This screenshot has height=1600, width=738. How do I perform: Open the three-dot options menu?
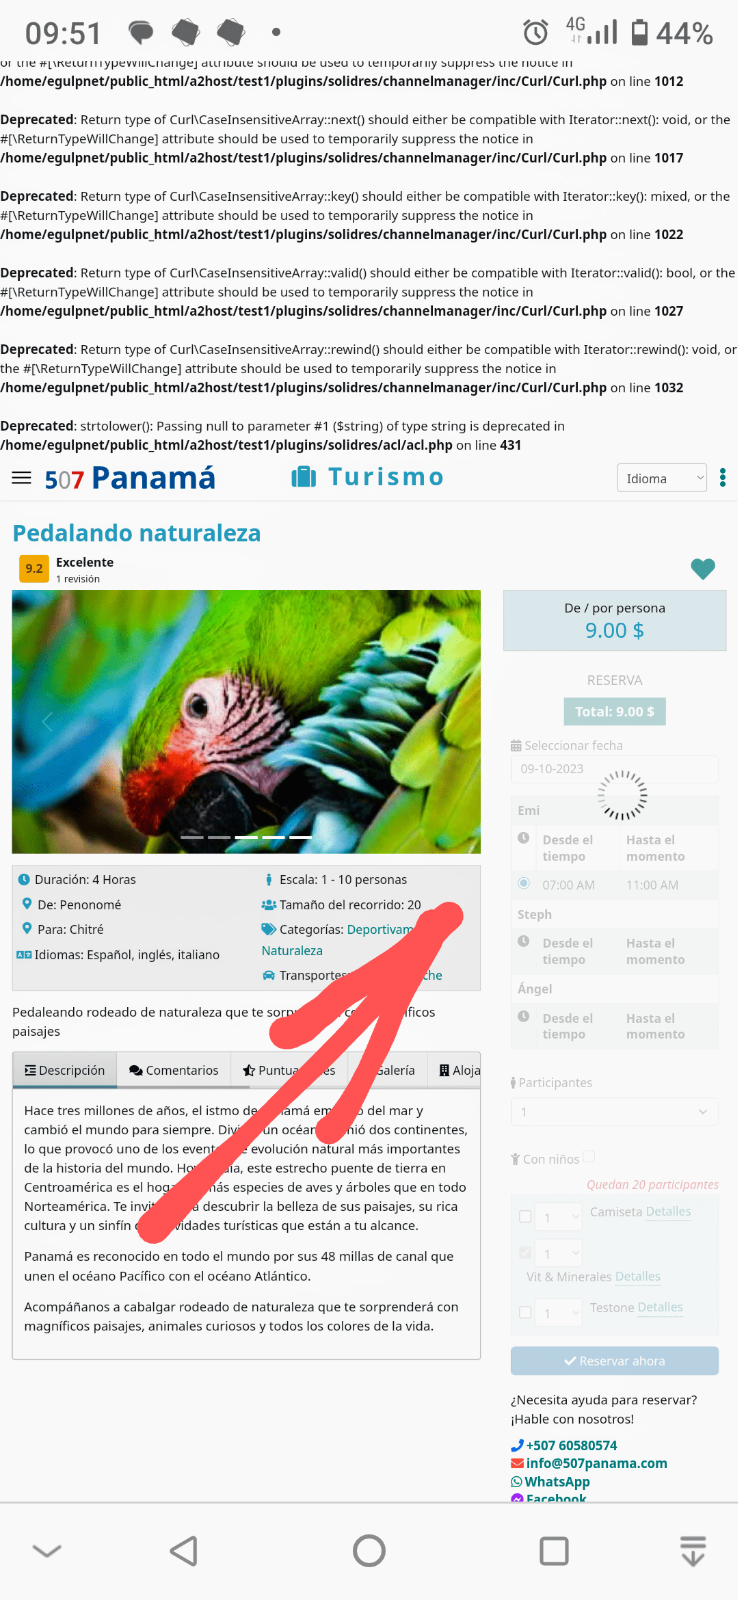point(723,478)
